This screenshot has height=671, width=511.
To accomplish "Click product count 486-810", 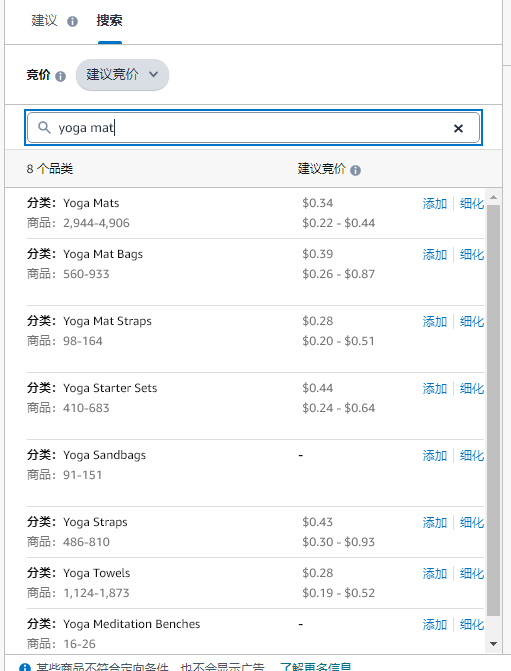I will 86,542.
